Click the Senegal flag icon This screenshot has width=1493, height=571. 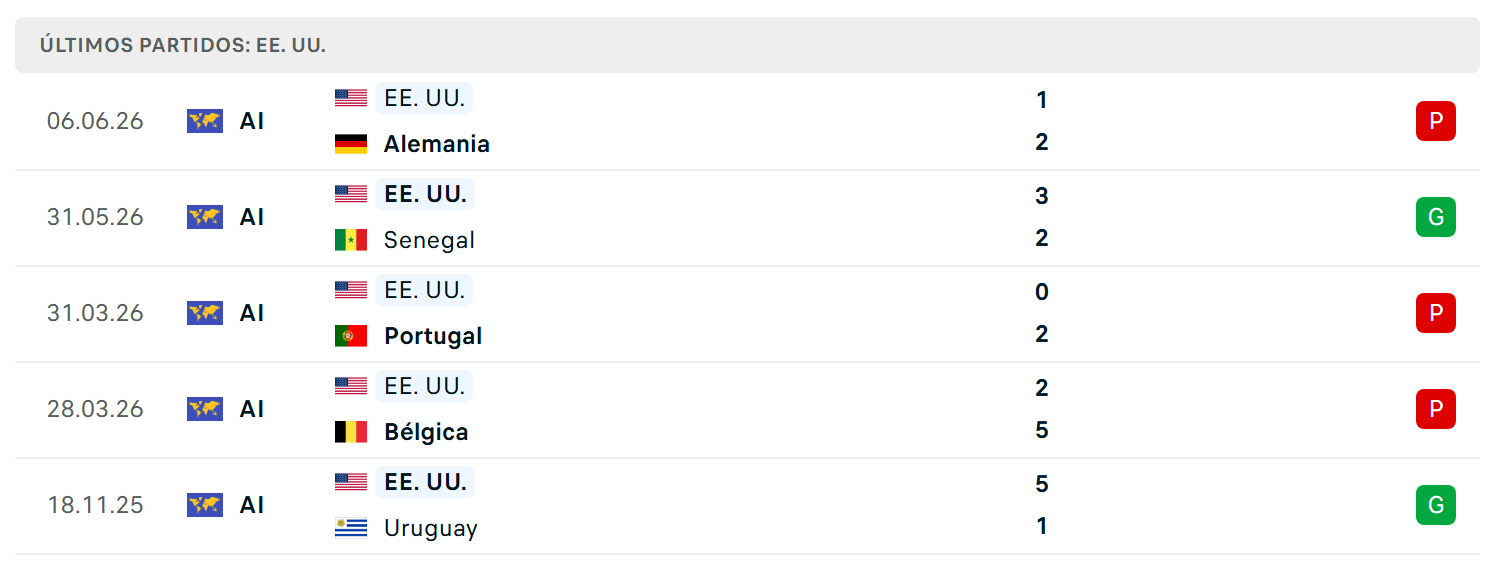(x=351, y=240)
